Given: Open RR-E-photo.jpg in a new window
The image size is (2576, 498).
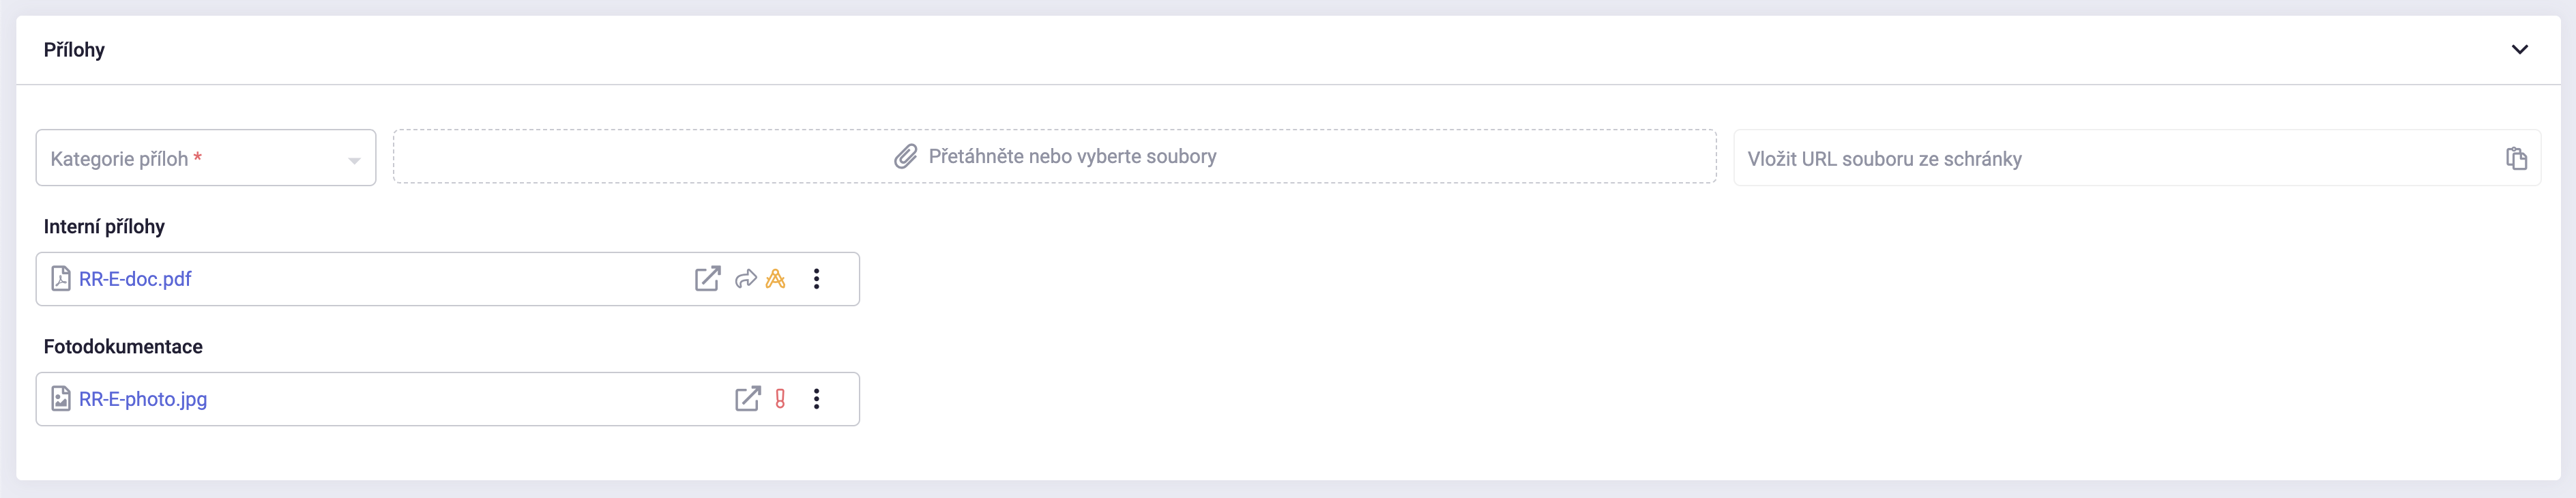Looking at the screenshot, I should [747, 399].
